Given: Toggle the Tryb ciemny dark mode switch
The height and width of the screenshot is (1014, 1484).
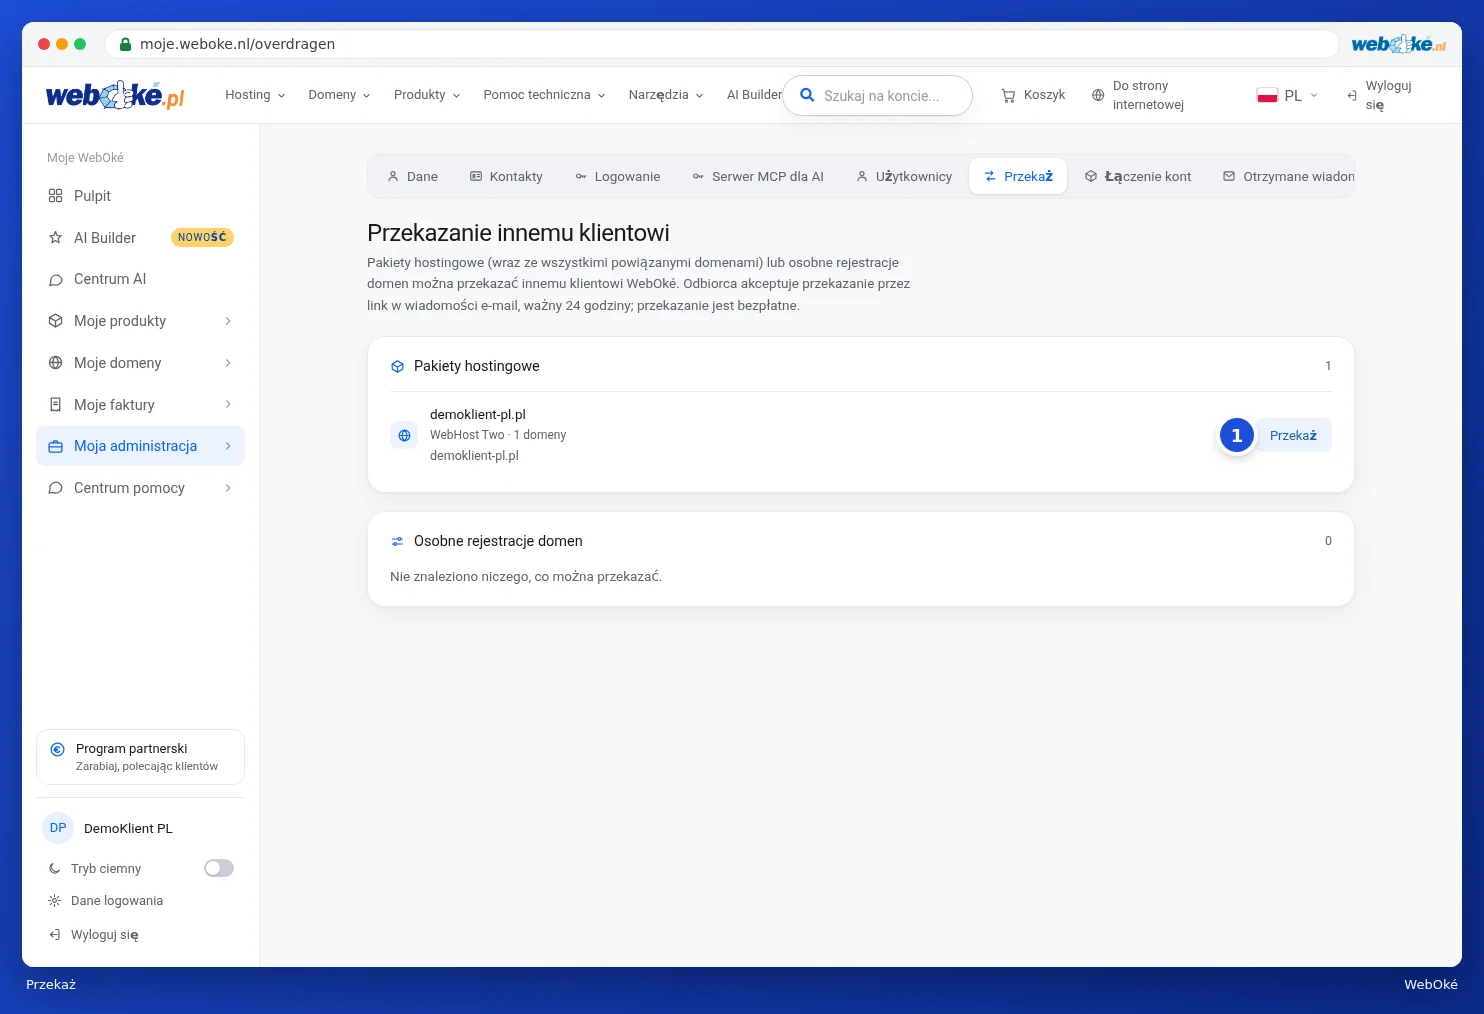Looking at the screenshot, I should (219, 868).
